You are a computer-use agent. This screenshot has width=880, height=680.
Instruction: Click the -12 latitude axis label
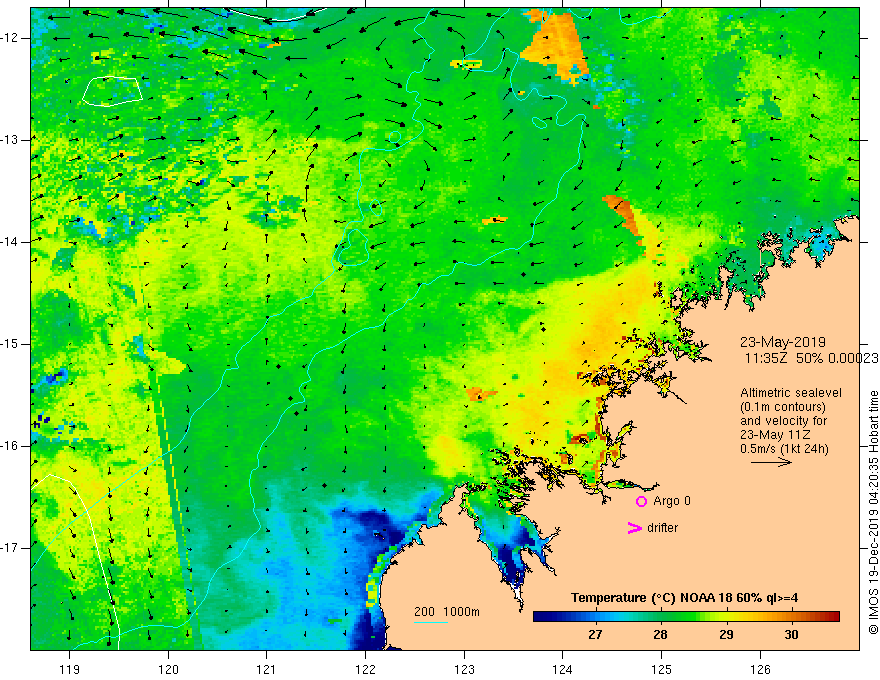coord(10,38)
